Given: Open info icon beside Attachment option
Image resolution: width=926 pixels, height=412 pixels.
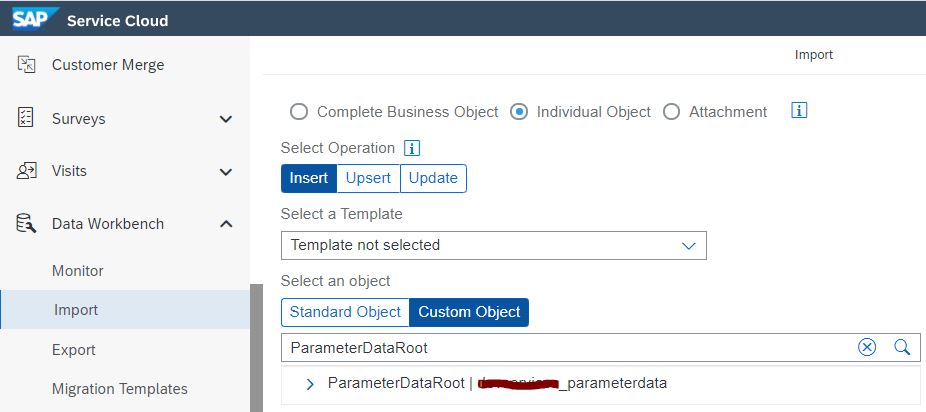Looking at the screenshot, I should pos(799,111).
